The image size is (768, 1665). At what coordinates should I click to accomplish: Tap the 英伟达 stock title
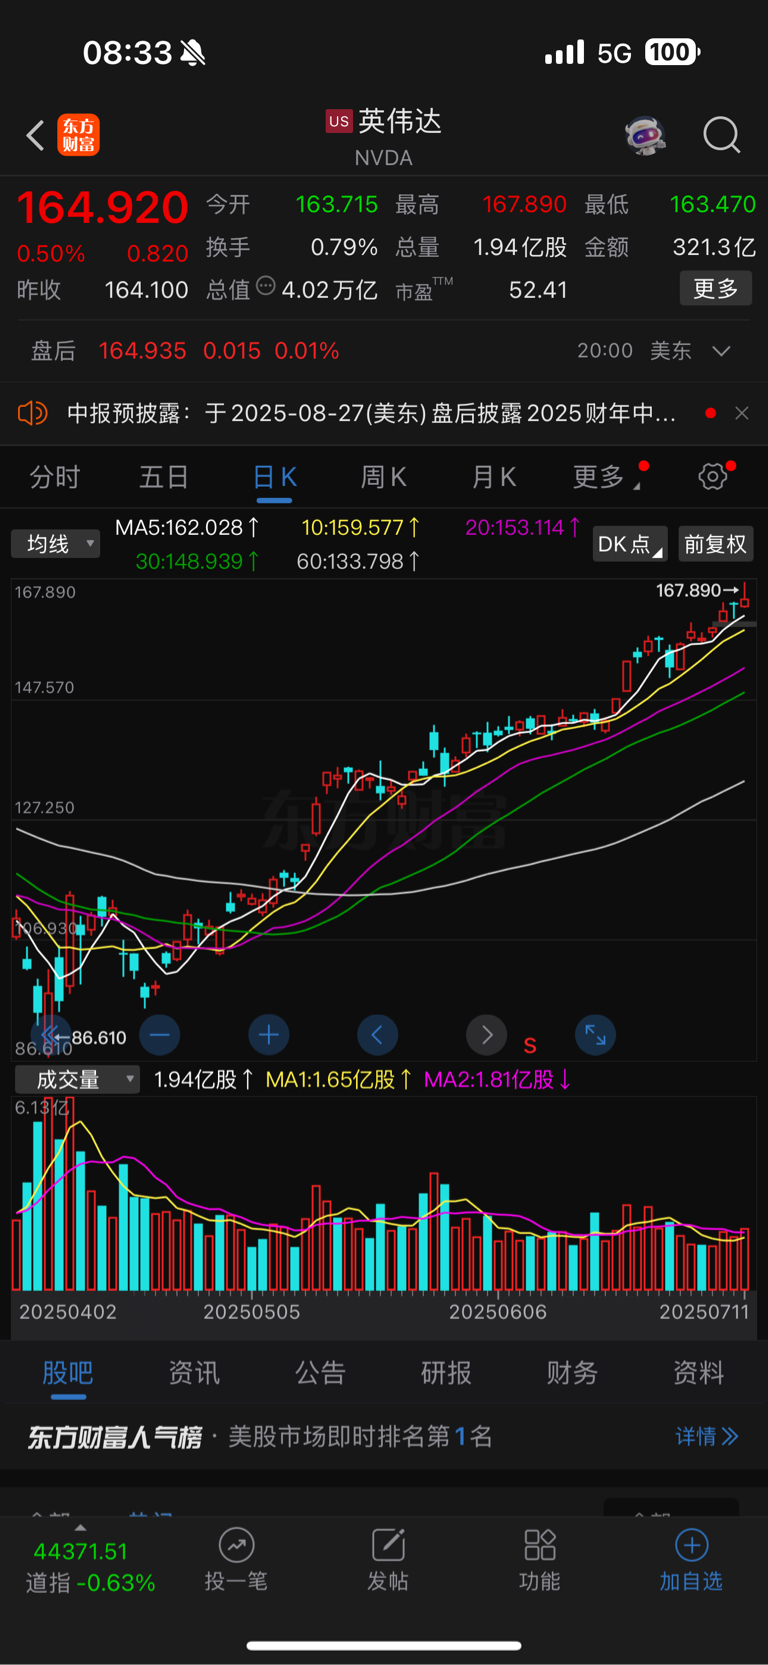[x=400, y=121]
